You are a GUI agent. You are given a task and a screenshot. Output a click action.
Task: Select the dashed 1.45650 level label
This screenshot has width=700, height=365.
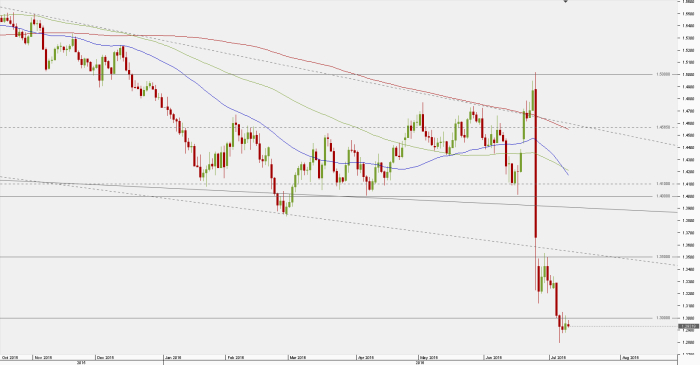[663, 127]
